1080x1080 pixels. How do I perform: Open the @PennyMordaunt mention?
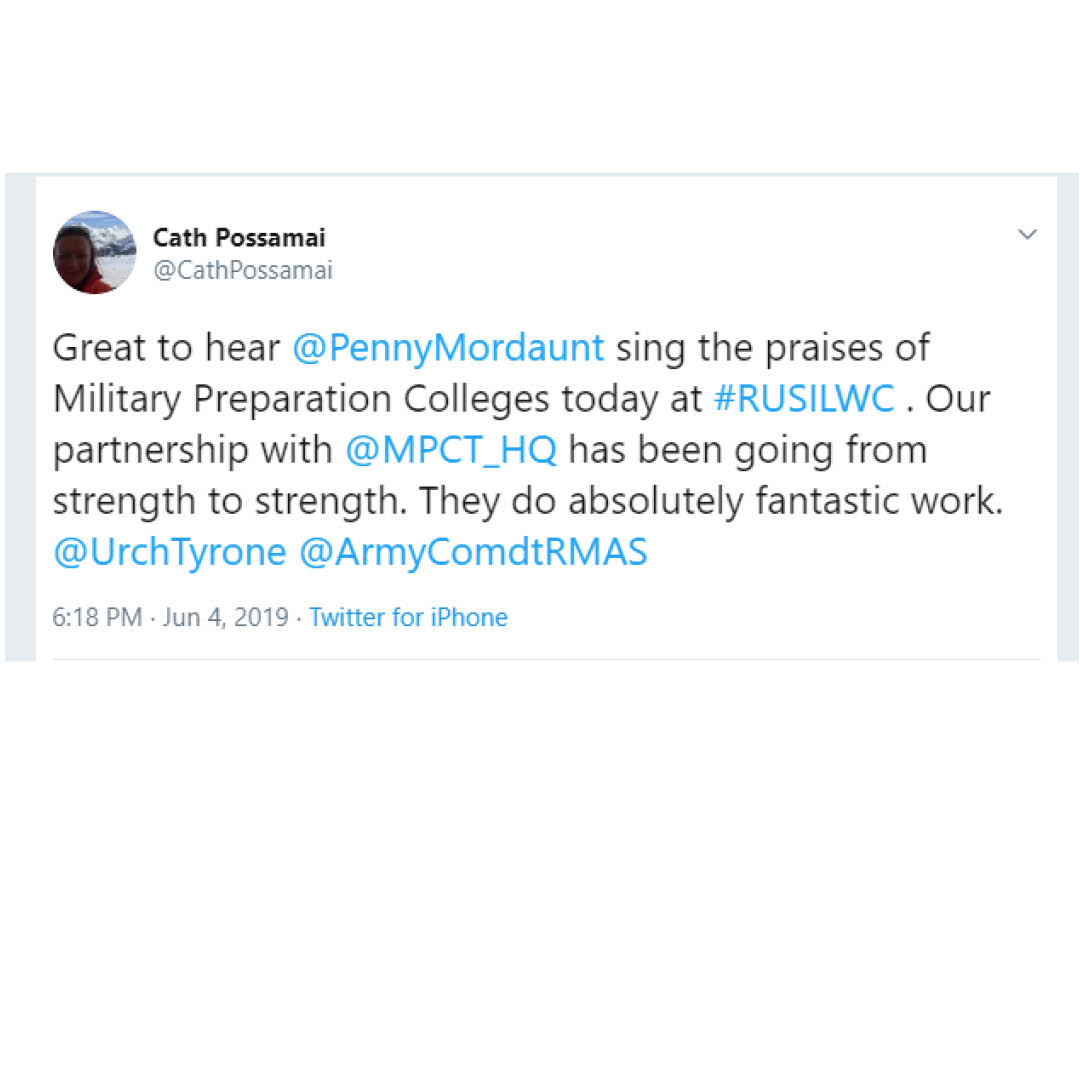click(448, 347)
